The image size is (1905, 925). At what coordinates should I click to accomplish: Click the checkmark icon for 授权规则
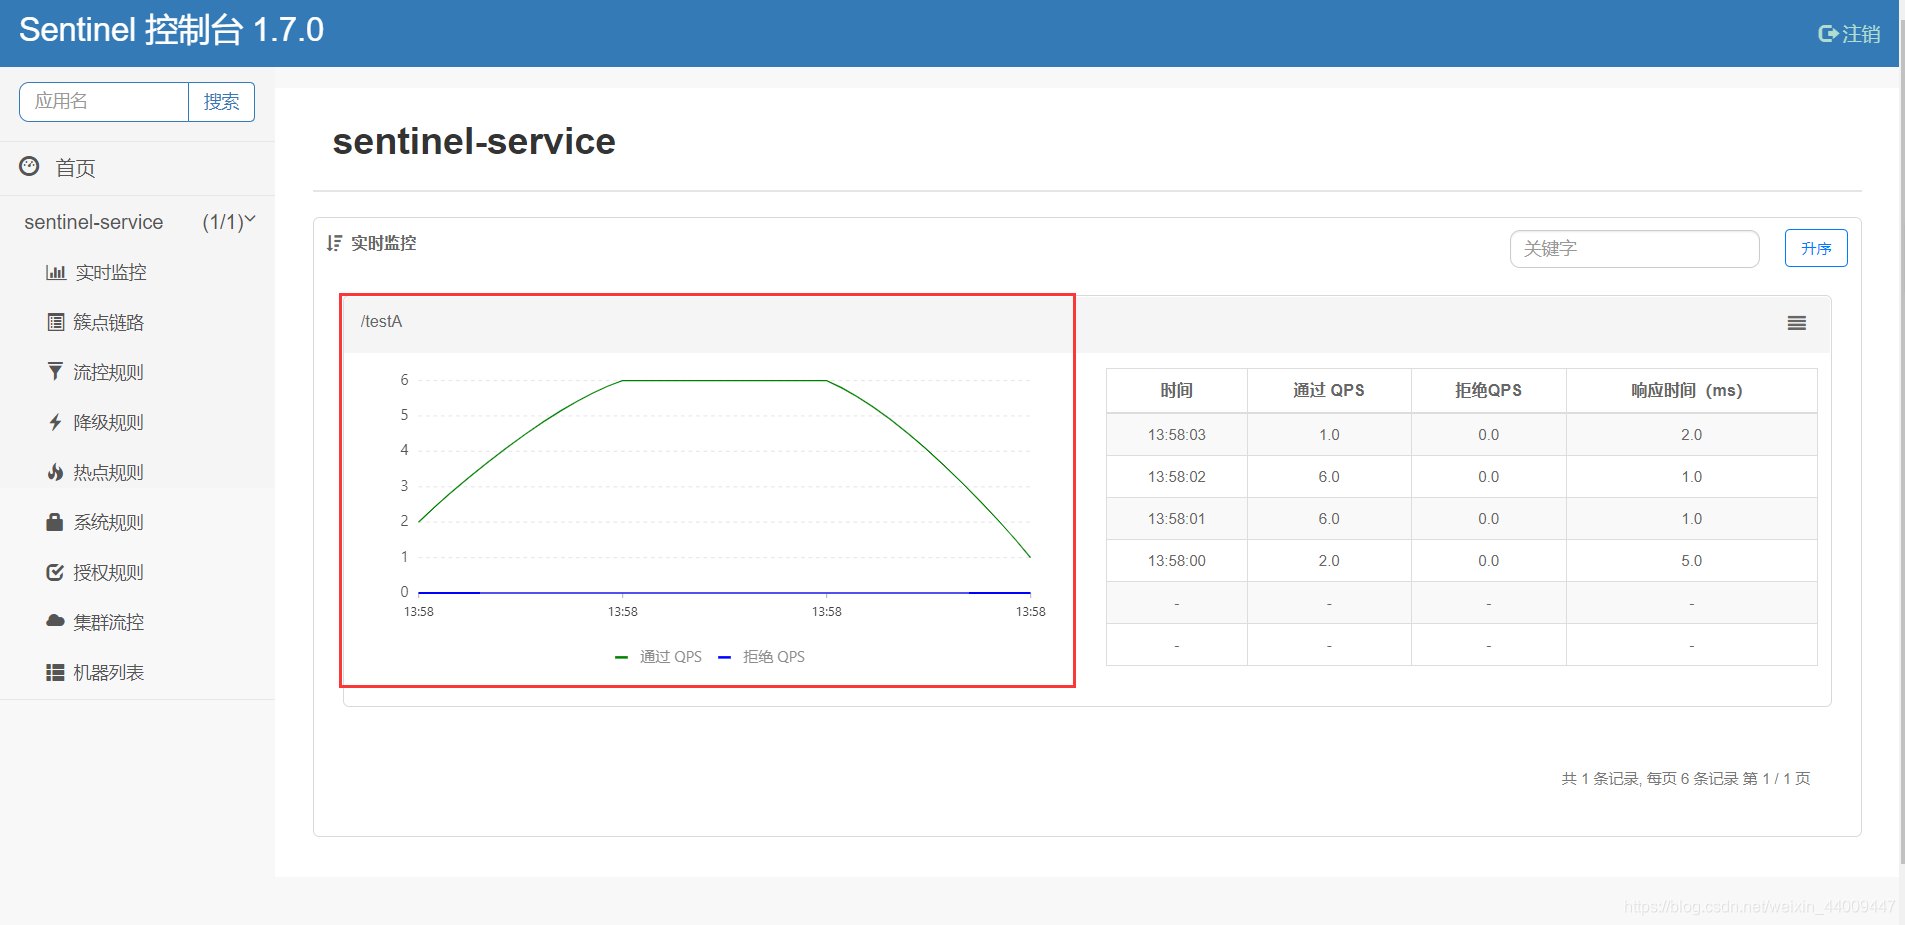coord(55,572)
